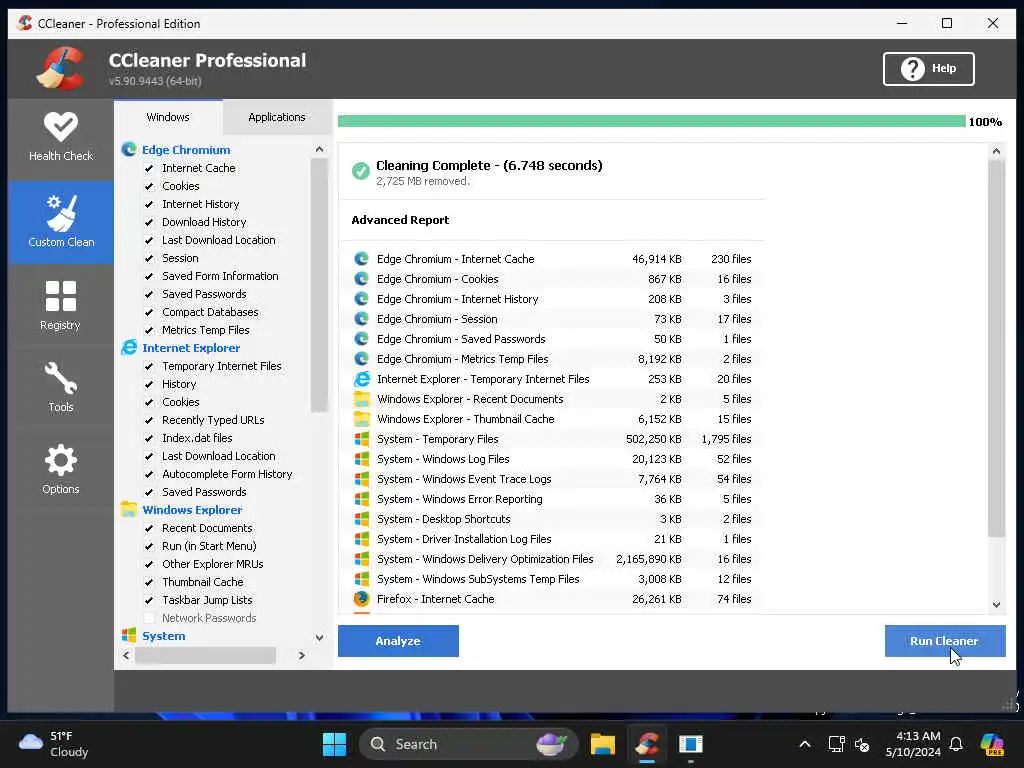Enable the Network Passwords checkbox
Viewport: 1024px width, 768px height.
(x=149, y=618)
